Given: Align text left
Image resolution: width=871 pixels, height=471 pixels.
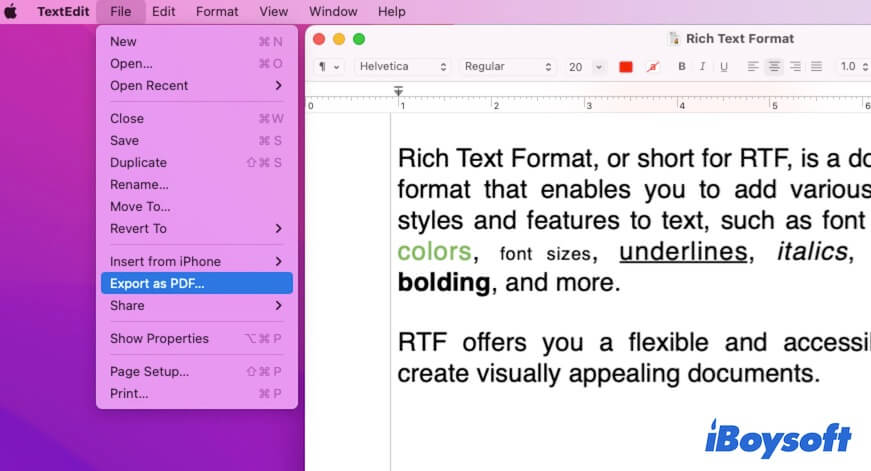Looking at the screenshot, I should pos(752,67).
